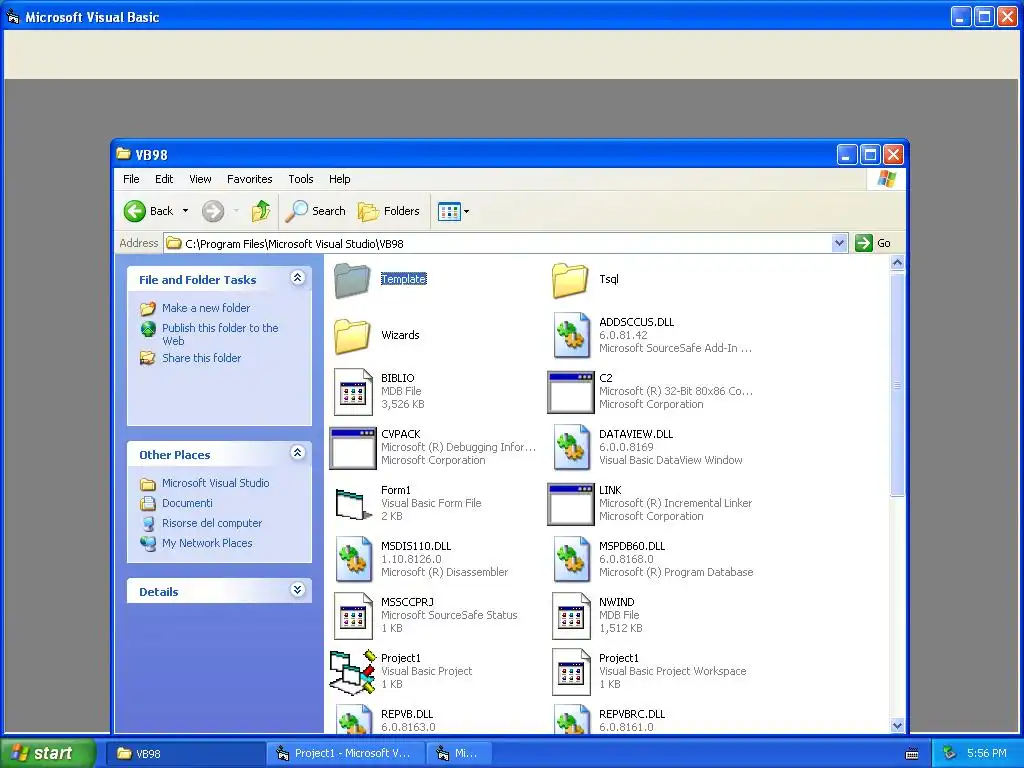The image size is (1024, 768).
Task: Click the vertical scrollbar thumb in file list
Action: [x=897, y=385]
